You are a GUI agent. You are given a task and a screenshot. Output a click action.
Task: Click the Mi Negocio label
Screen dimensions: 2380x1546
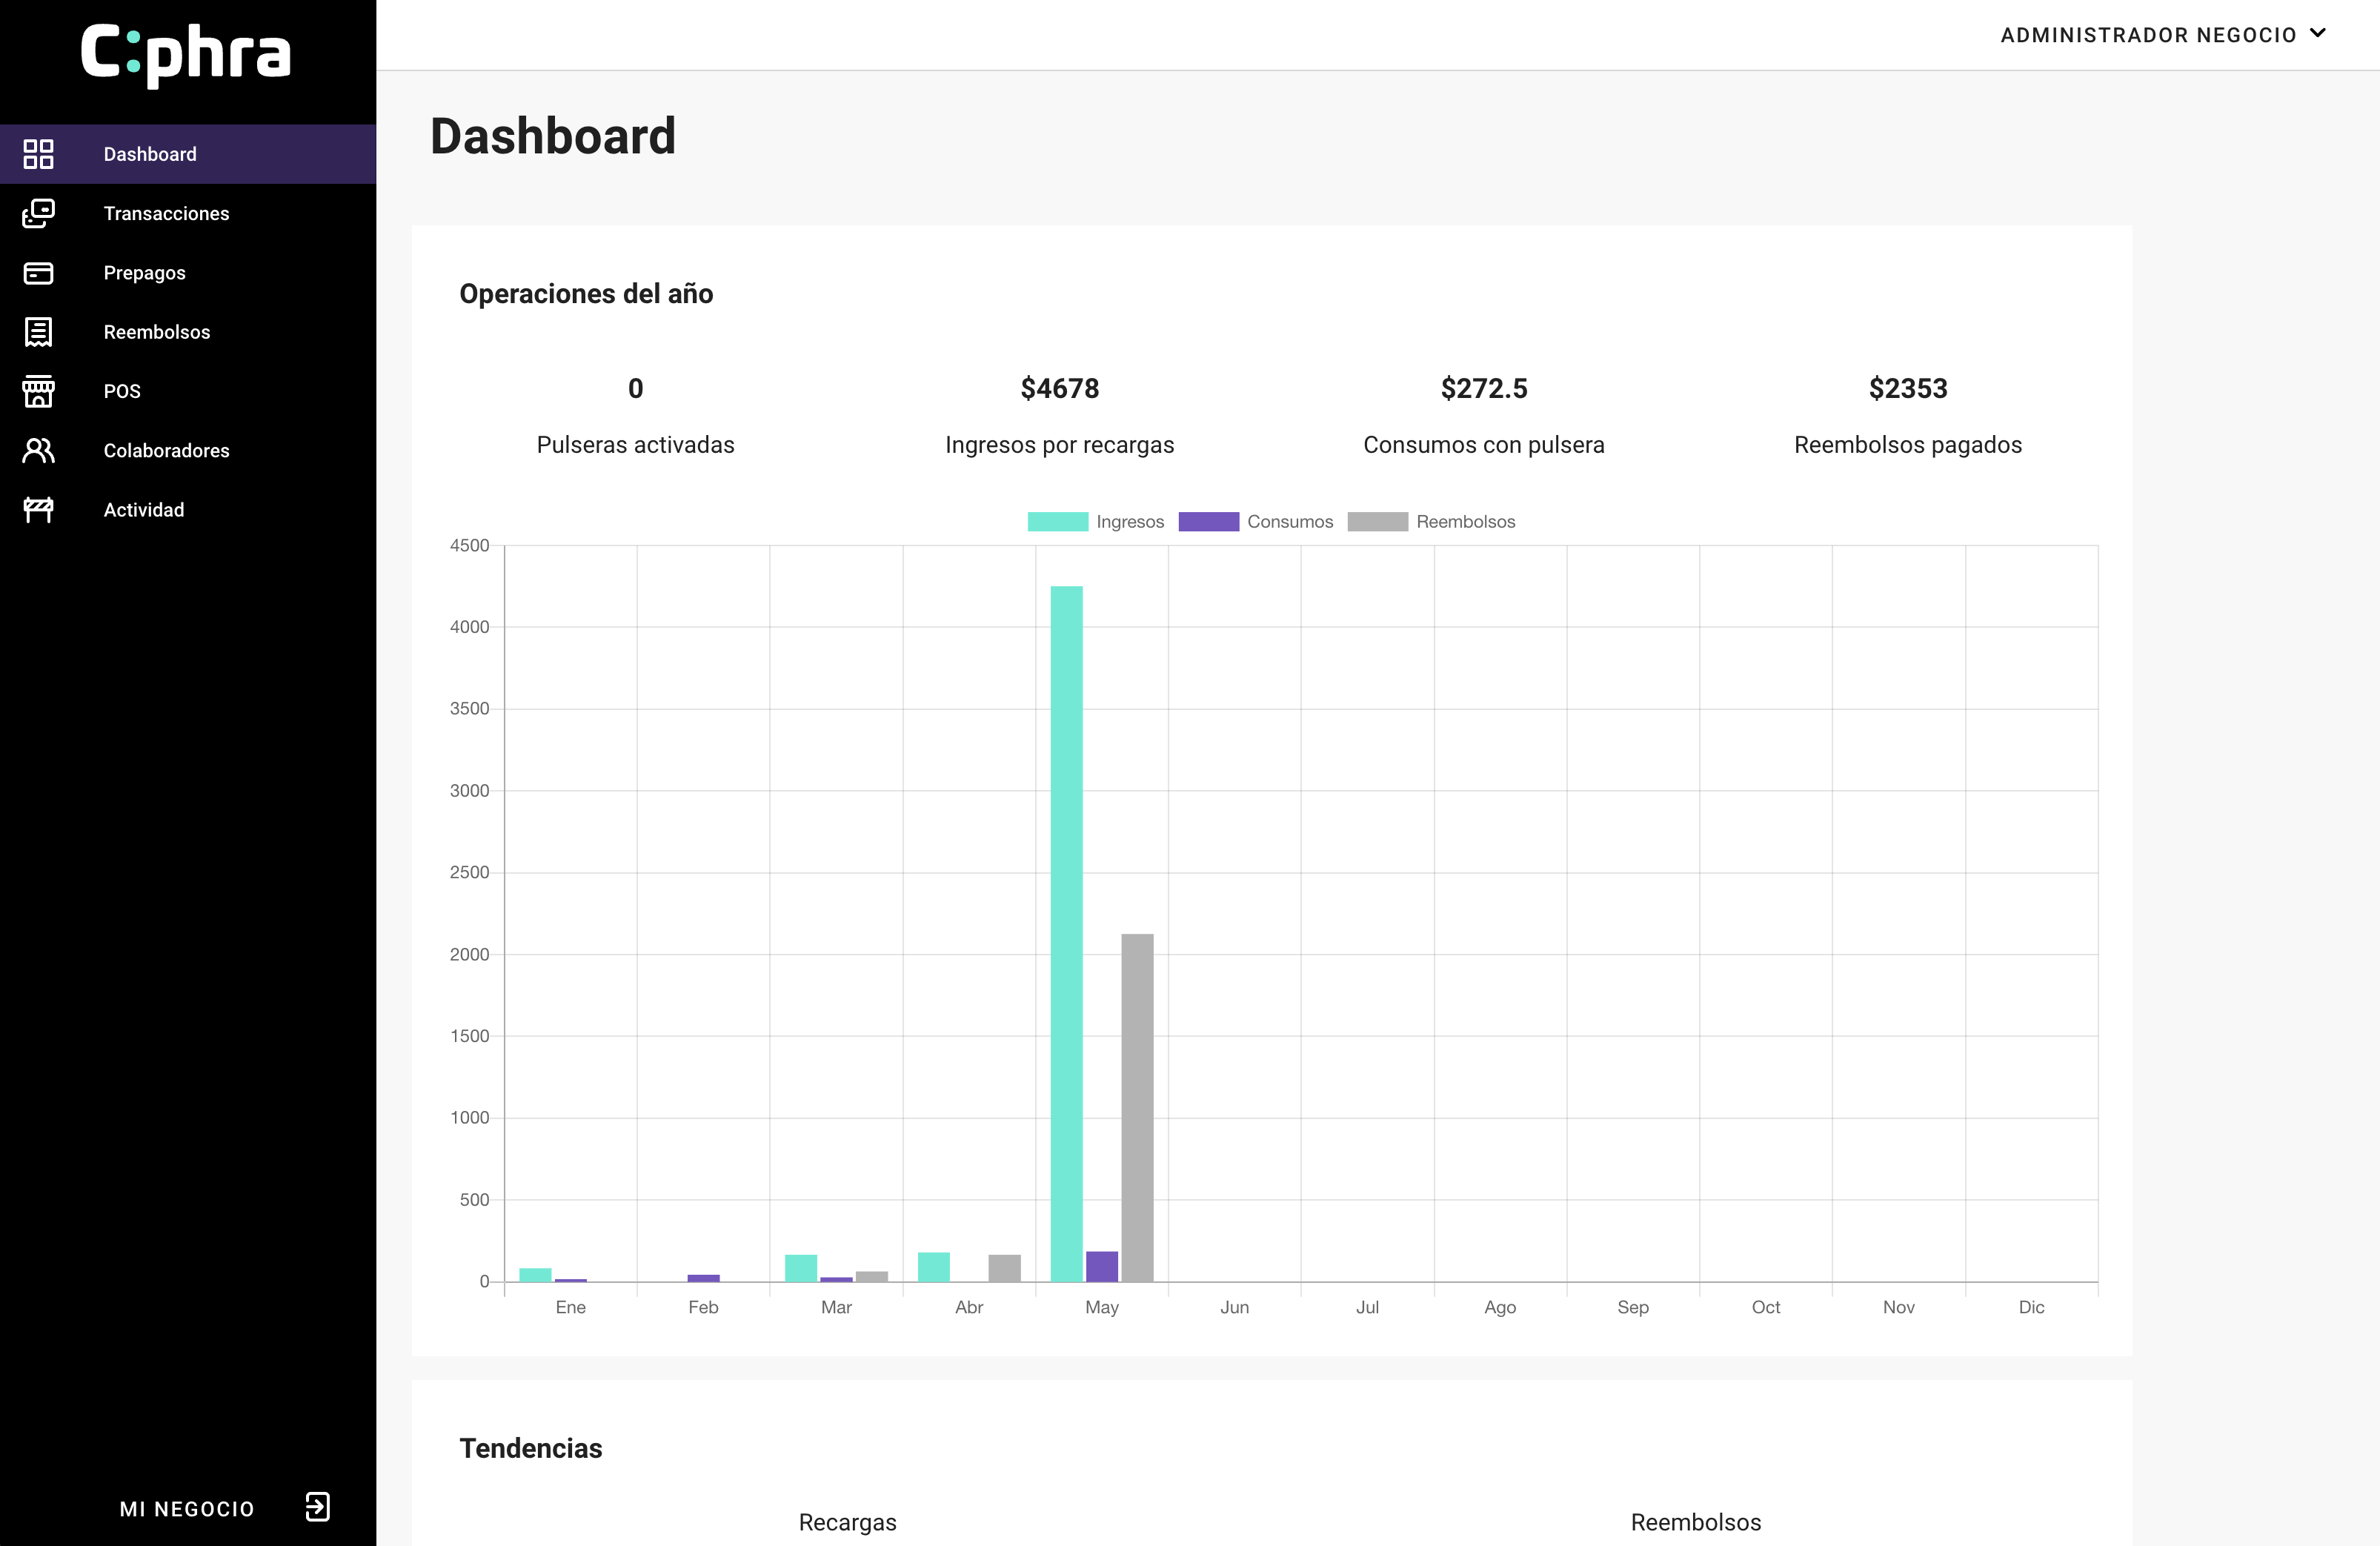point(187,1509)
